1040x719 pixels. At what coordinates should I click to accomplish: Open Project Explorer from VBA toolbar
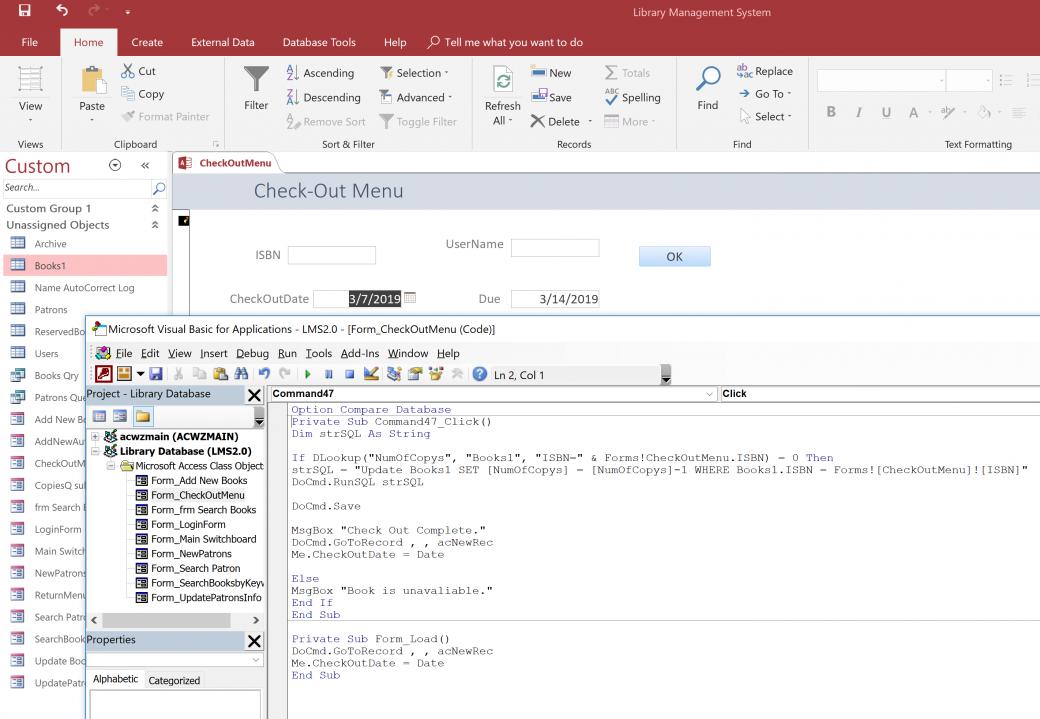[394, 374]
